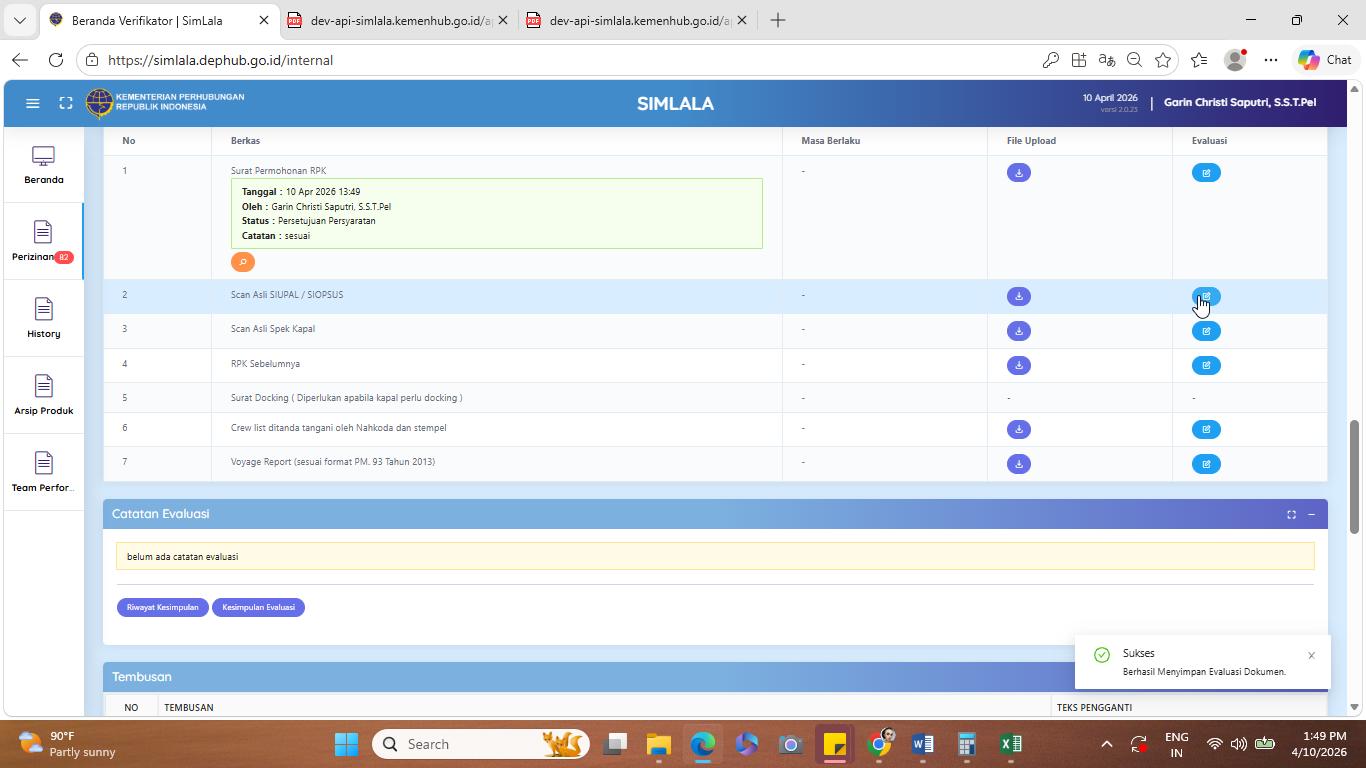Open the Calculator app from taskbar

point(966,744)
